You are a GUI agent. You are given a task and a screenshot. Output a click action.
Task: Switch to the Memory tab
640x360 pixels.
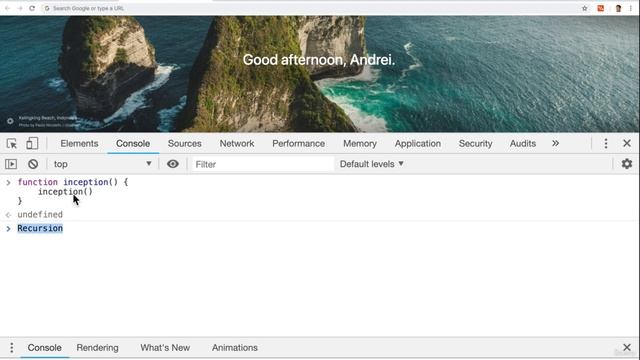(360, 144)
